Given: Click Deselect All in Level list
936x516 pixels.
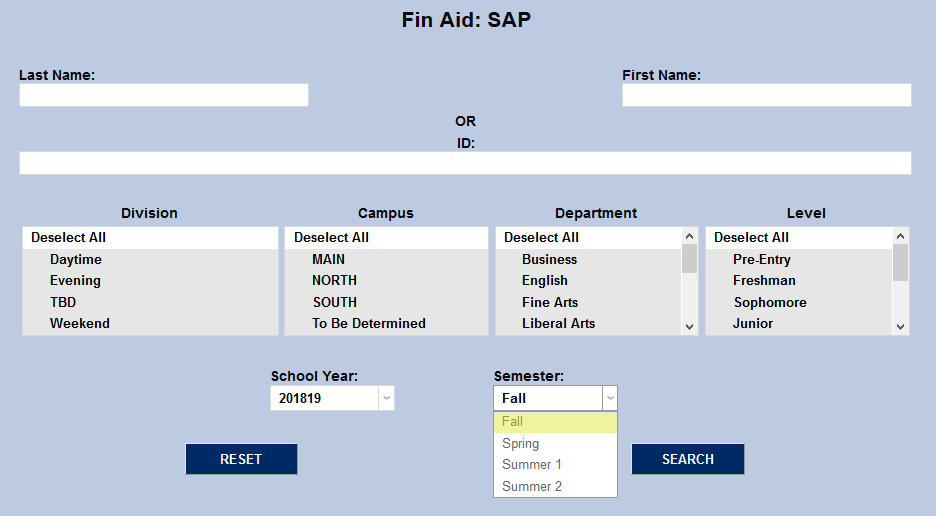Looking at the screenshot, I should click(799, 238).
